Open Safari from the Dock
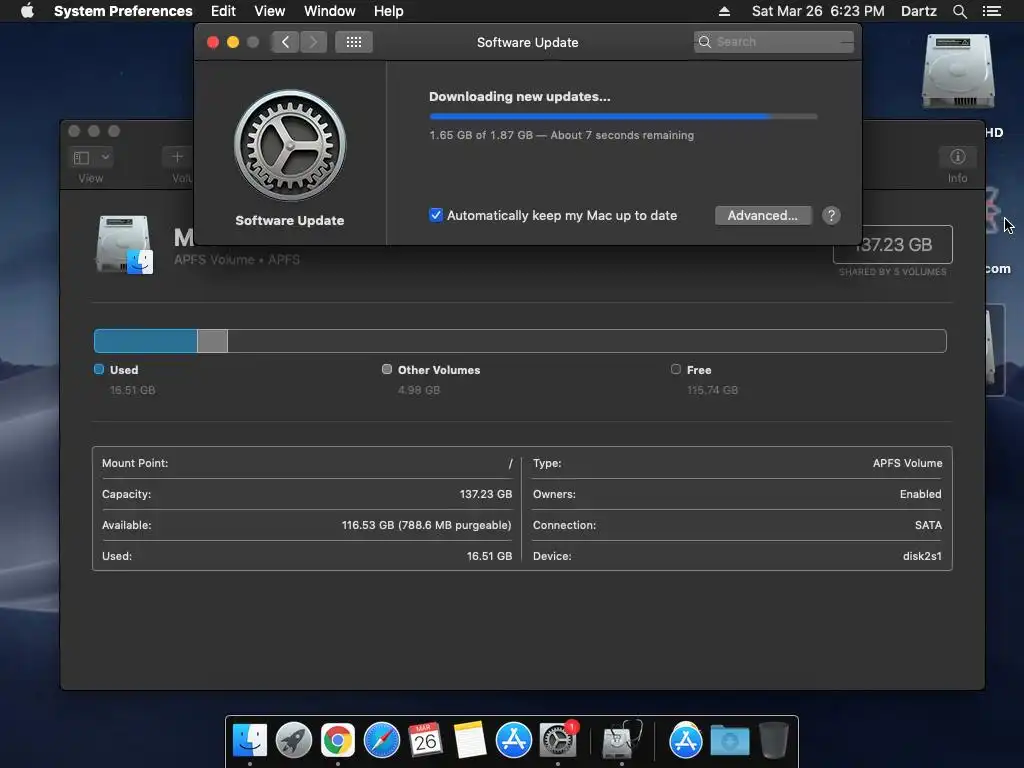The height and width of the screenshot is (768, 1024). tap(381, 740)
